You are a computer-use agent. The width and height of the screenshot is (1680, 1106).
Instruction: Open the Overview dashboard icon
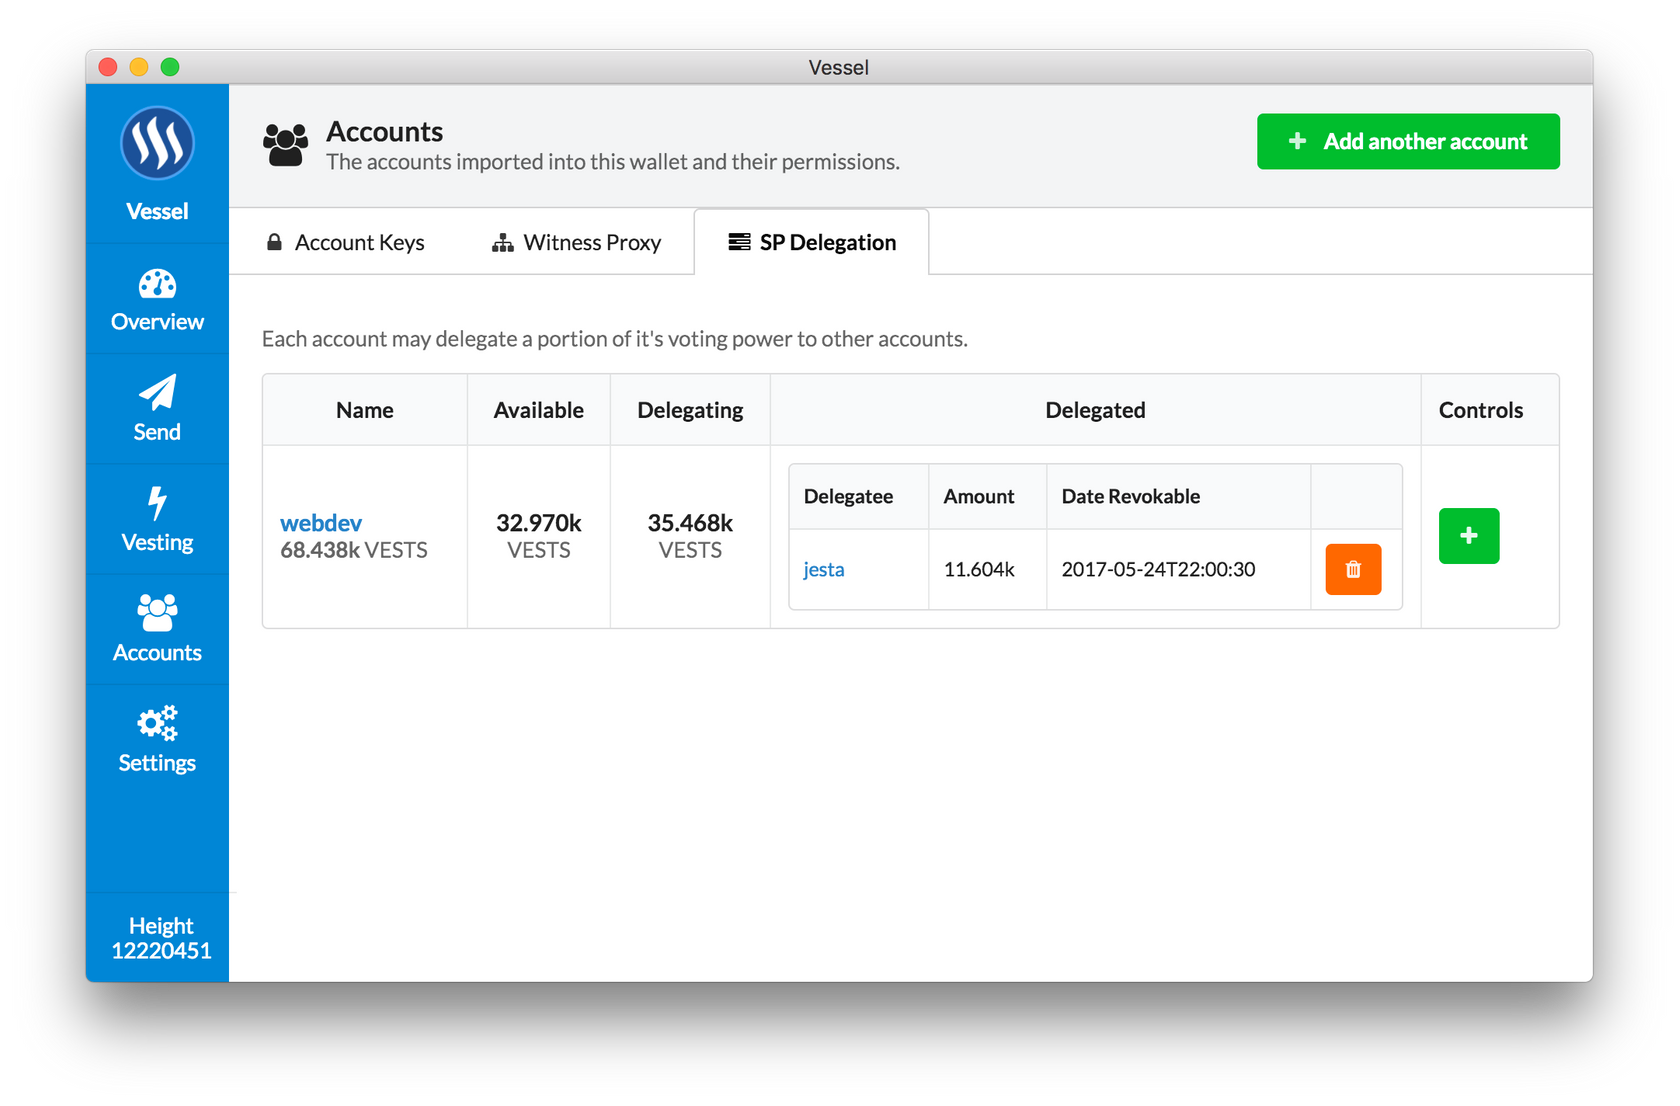tap(157, 285)
